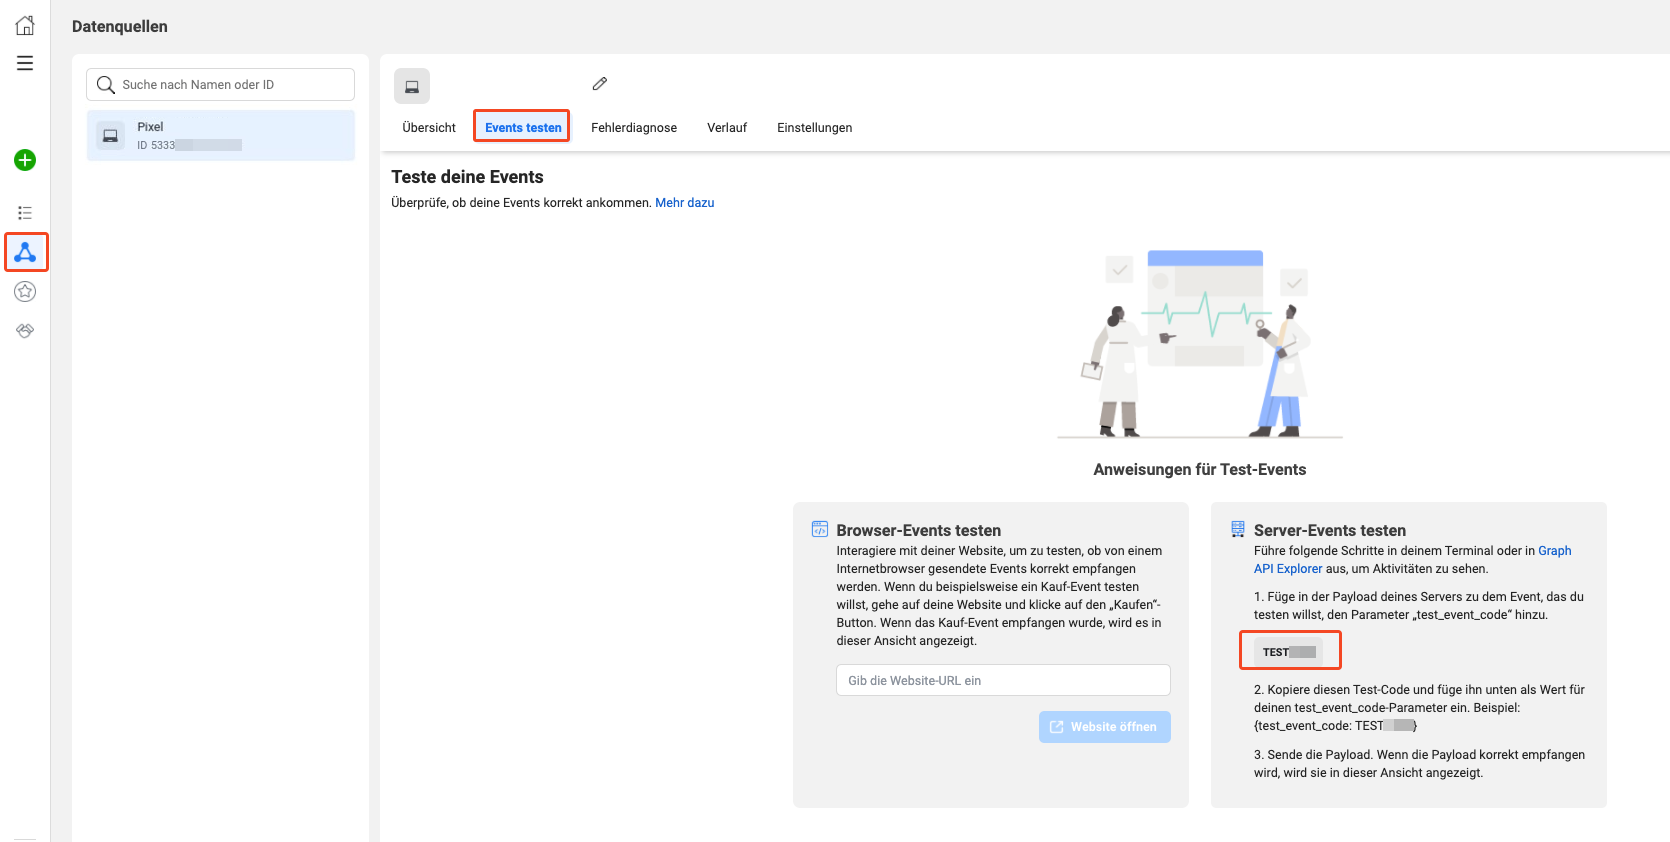1670x842 pixels.
Task: Select the Events testen tab
Action: [523, 128]
